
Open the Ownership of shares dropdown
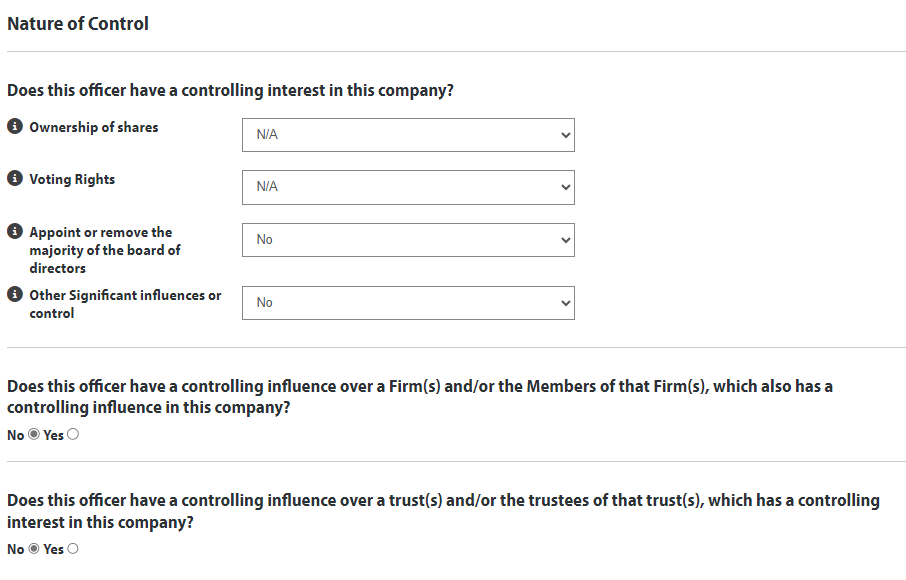pyautogui.click(x=408, y=135)
